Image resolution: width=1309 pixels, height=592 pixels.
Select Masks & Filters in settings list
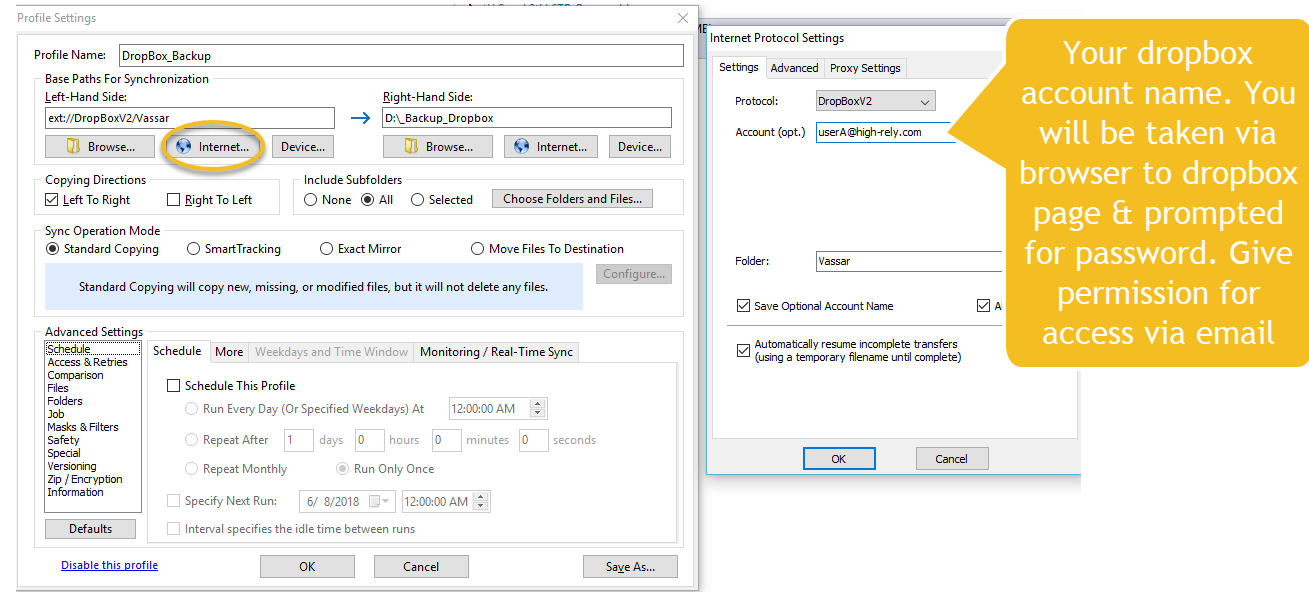coord(93,427)
